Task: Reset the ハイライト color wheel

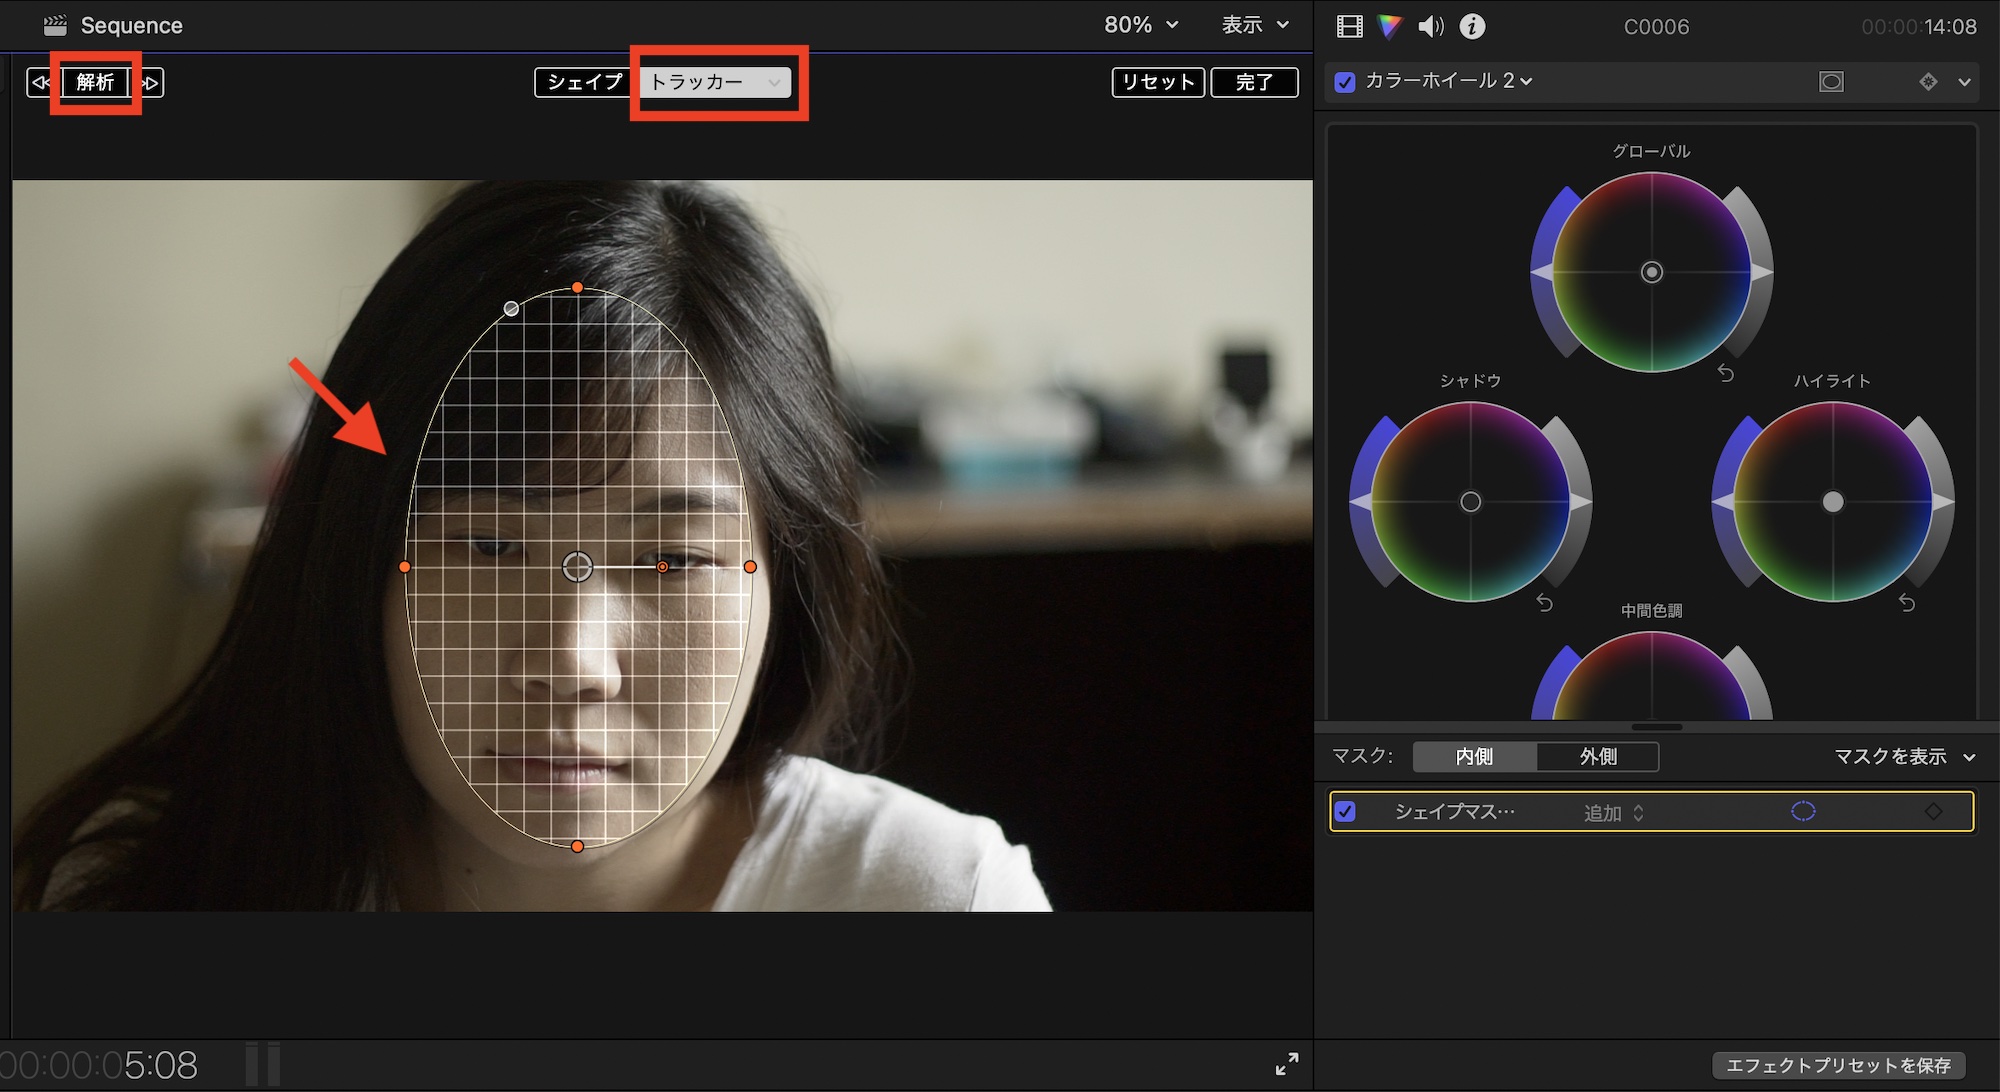Action: pyautogui.click(x=1907, y=603)
